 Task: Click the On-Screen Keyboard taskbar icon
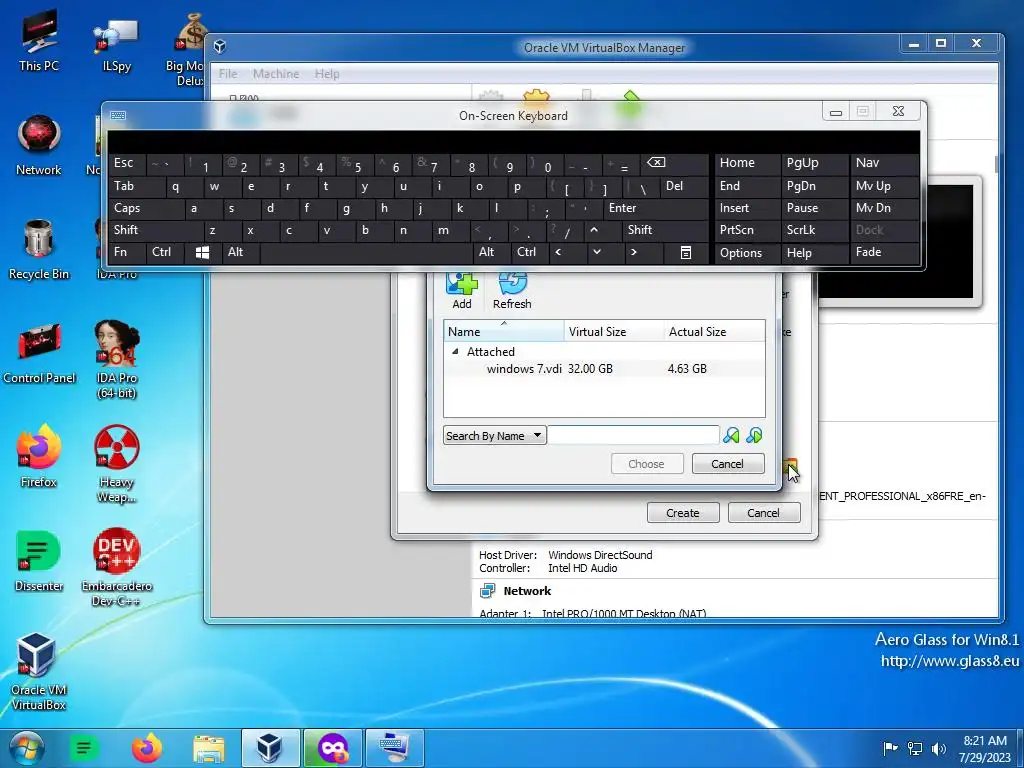point(394,748)
